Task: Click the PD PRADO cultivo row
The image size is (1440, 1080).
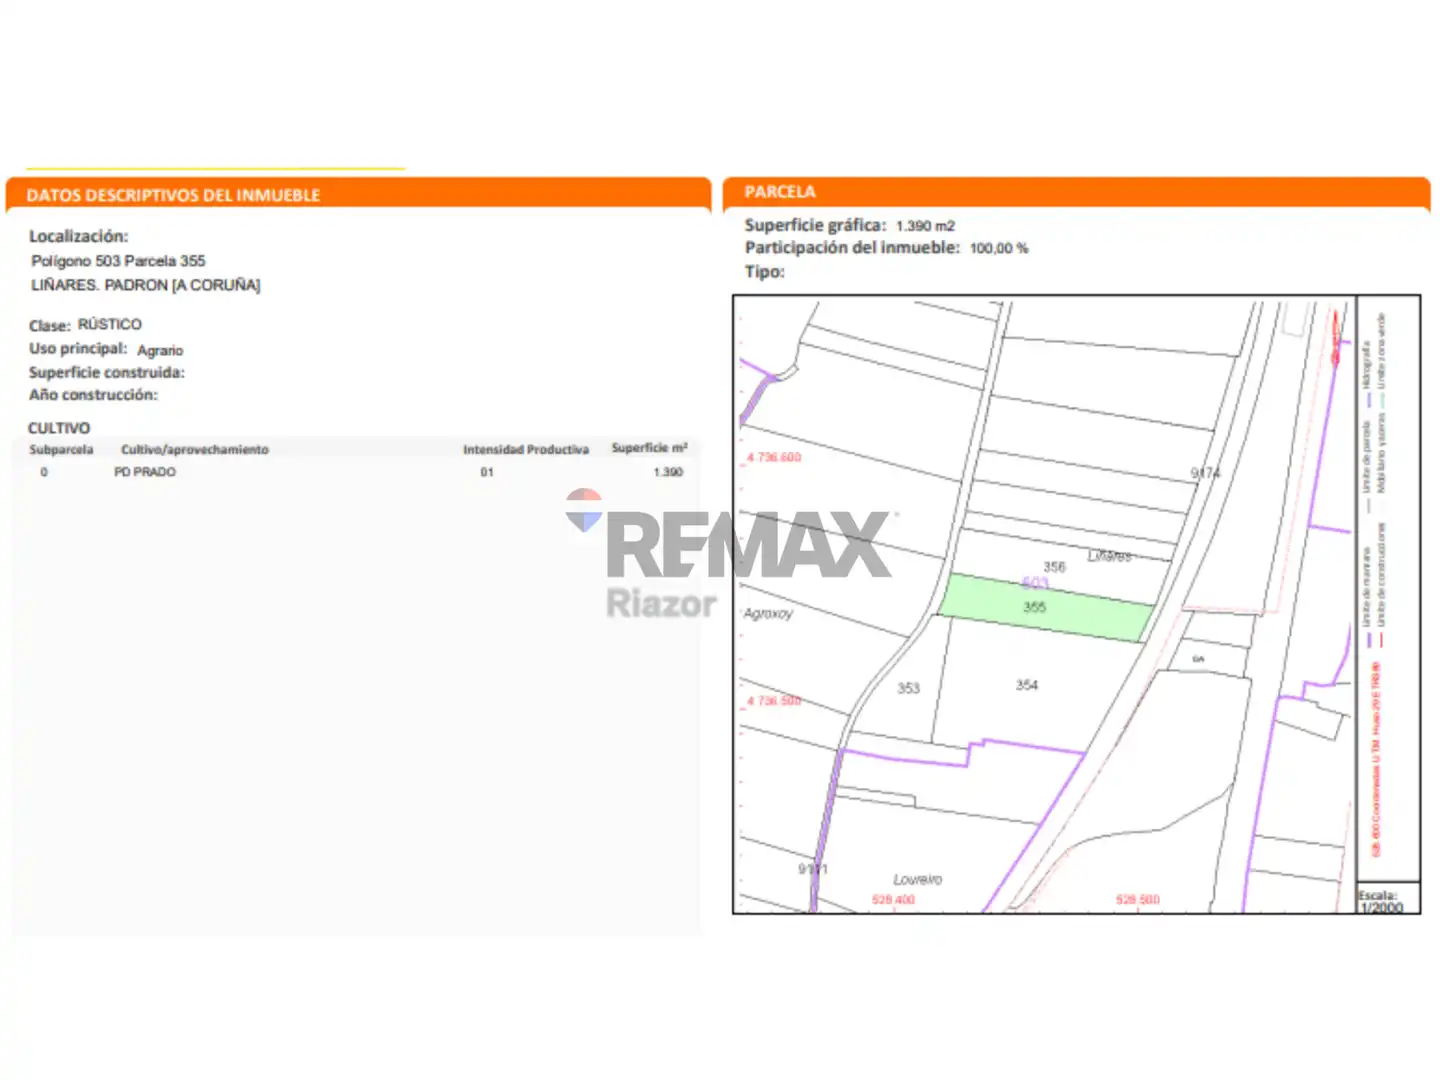Action: click(358, 472)
